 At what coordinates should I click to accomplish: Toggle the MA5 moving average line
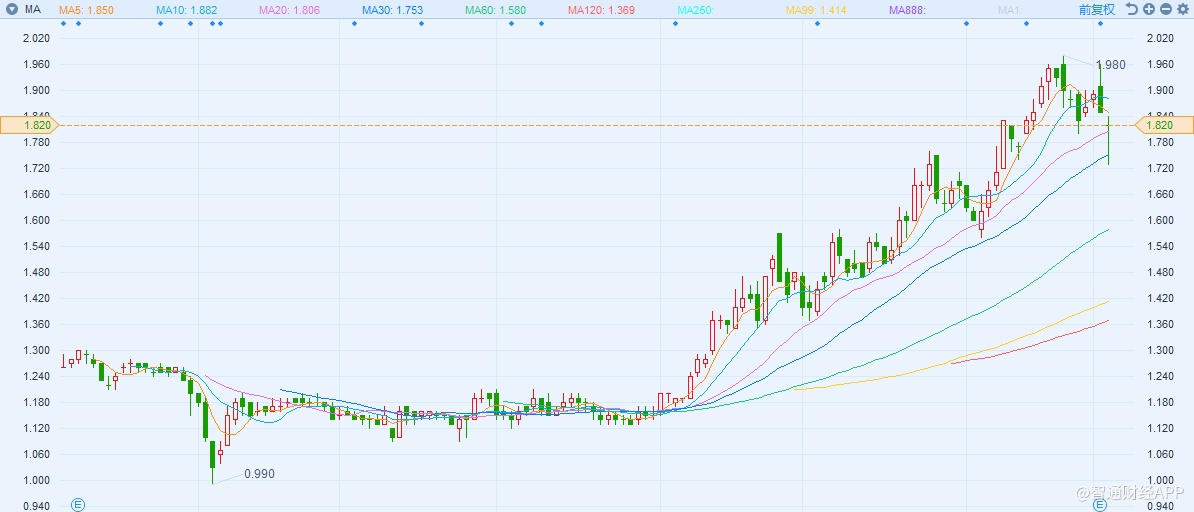point(85,9)
